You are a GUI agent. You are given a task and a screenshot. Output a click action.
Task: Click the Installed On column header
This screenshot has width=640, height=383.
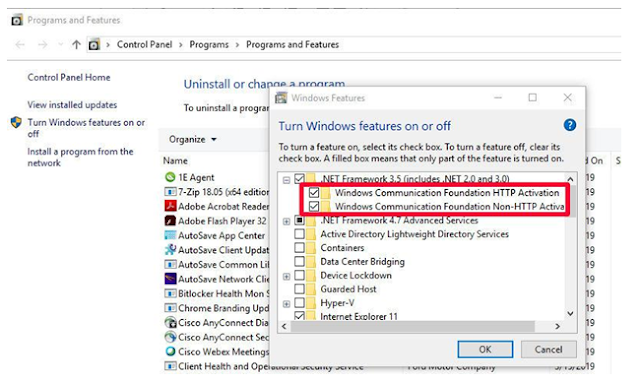(594, 160)
